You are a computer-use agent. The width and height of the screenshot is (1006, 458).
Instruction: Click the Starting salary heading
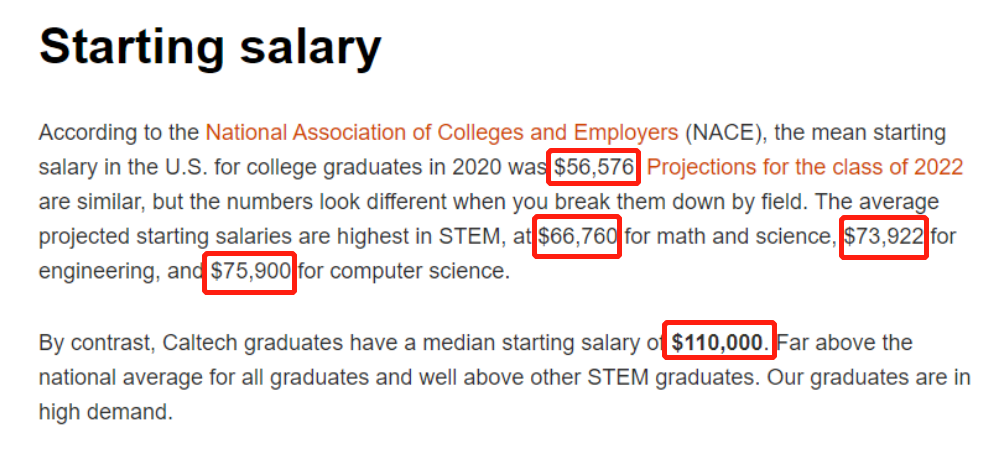pos(210,48)
